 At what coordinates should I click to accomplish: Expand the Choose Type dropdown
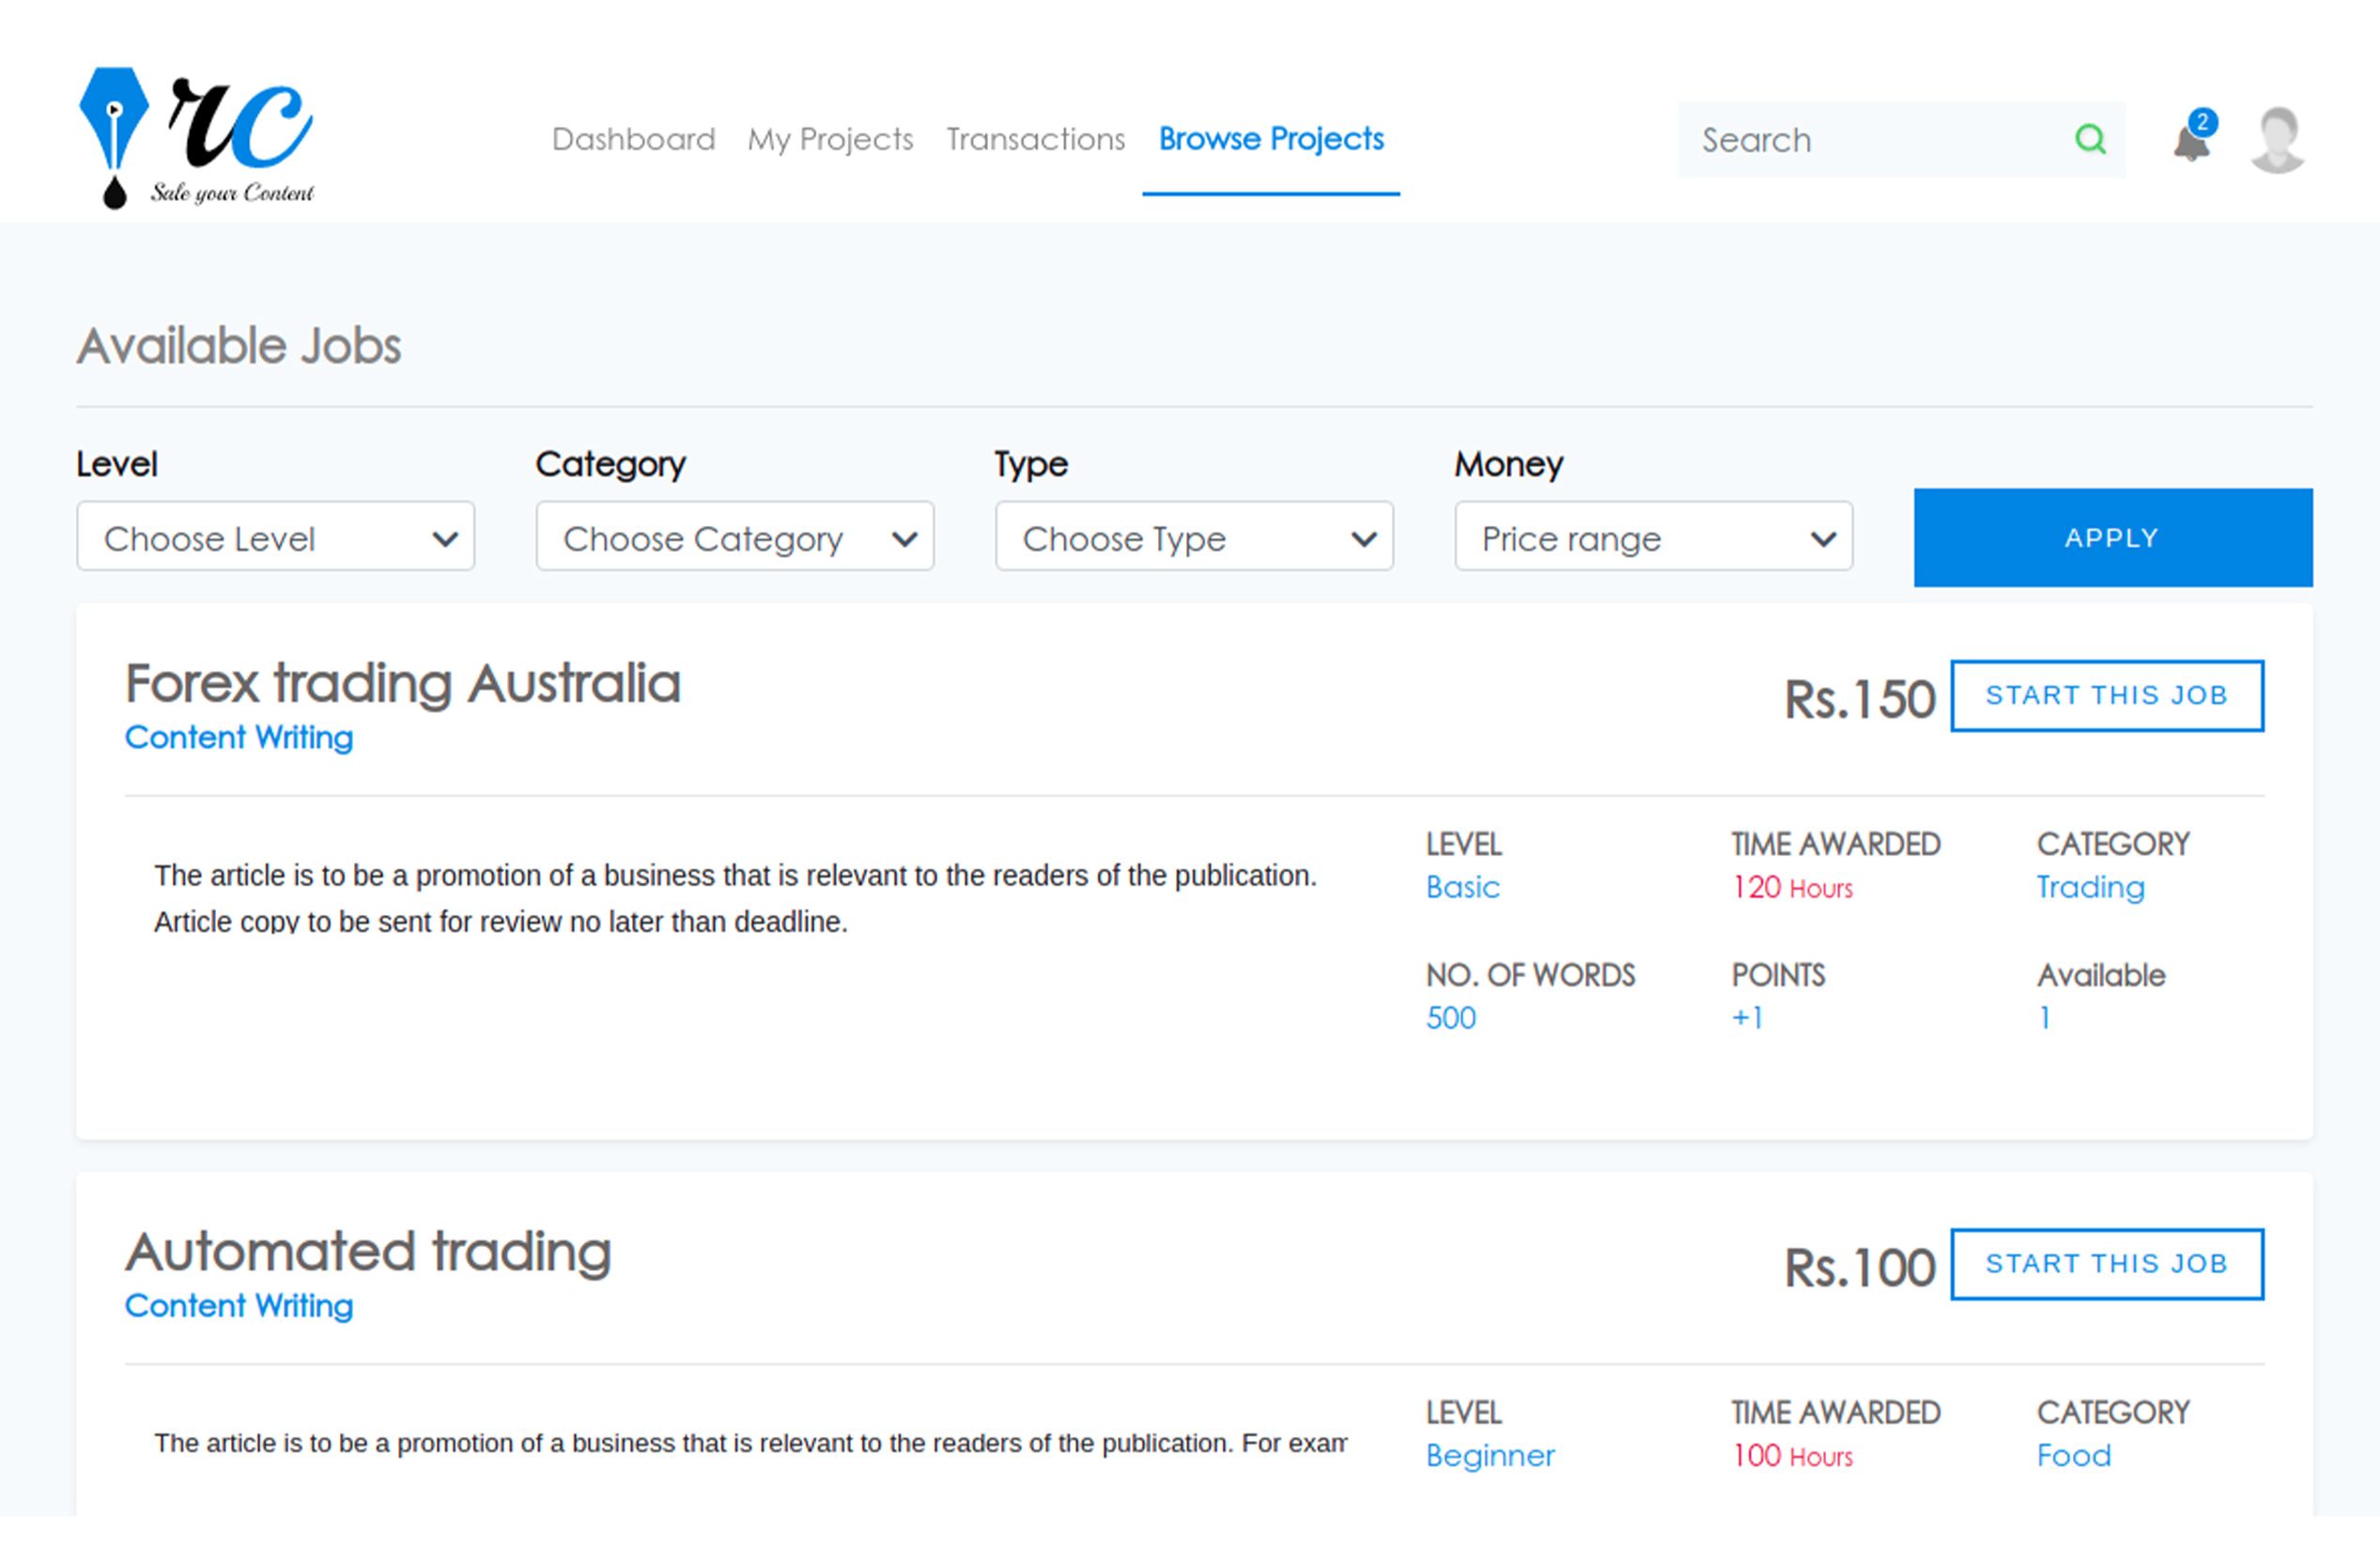(1193, 537)
